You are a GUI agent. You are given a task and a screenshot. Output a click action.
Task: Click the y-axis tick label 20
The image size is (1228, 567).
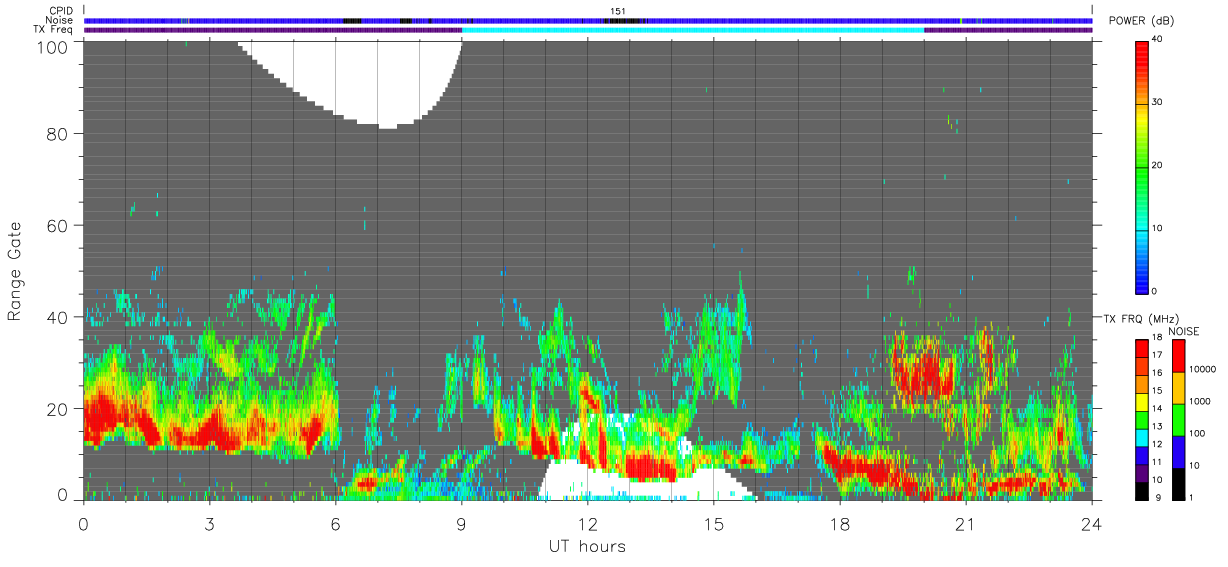(x=59, y=409)
